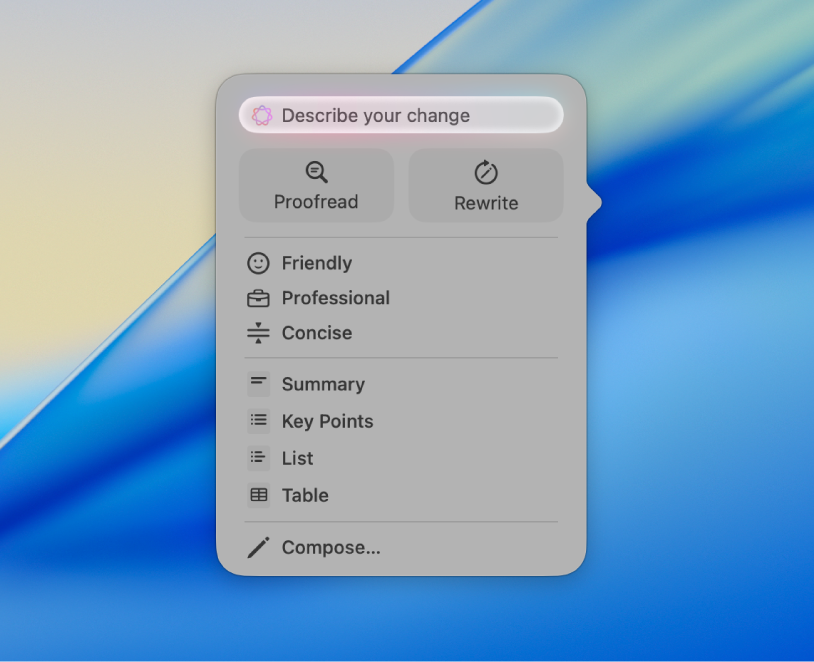Start a Rewrite of the selection
Screen dimensions: 814x662
[x=486, y=186]
